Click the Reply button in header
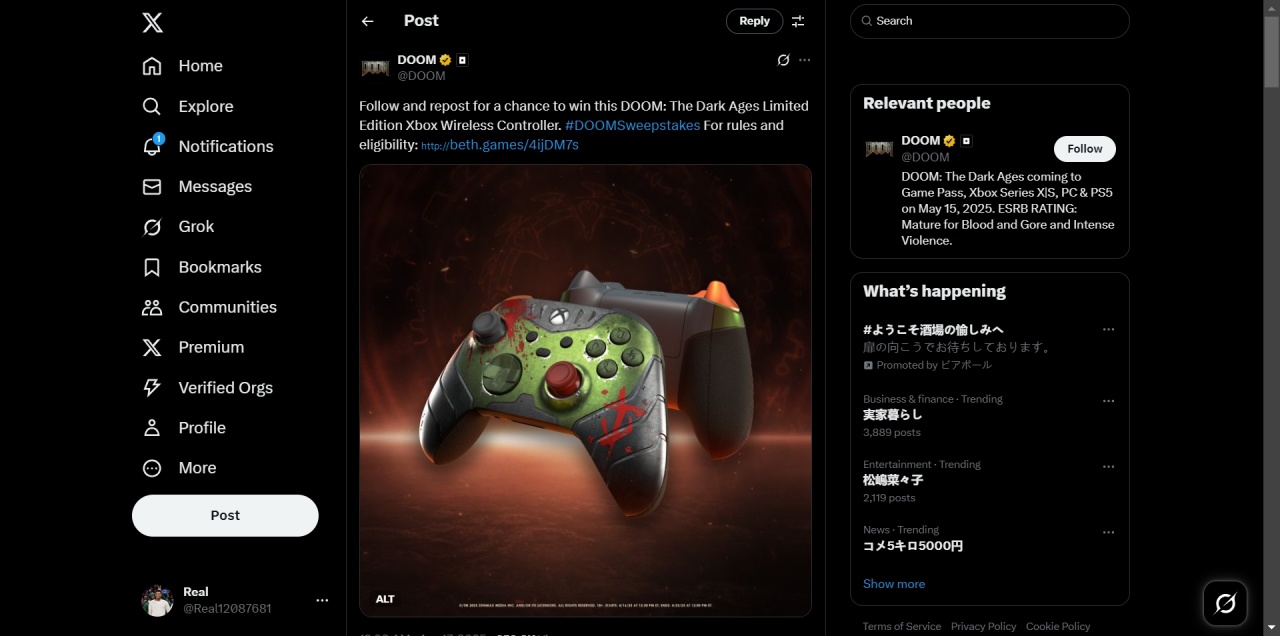The height and width of the screenshot is (636, 1280). pyautogui.click(x=754, y=21)
